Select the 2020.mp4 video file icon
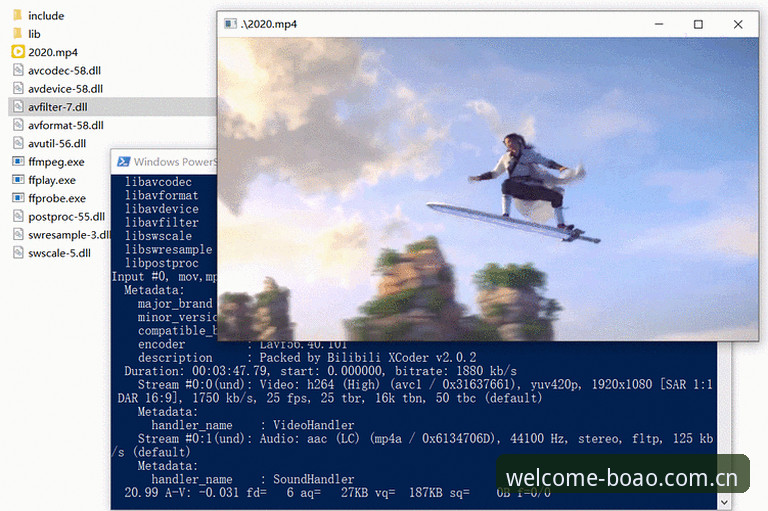 pyautogui.click(x=18, y=52)
